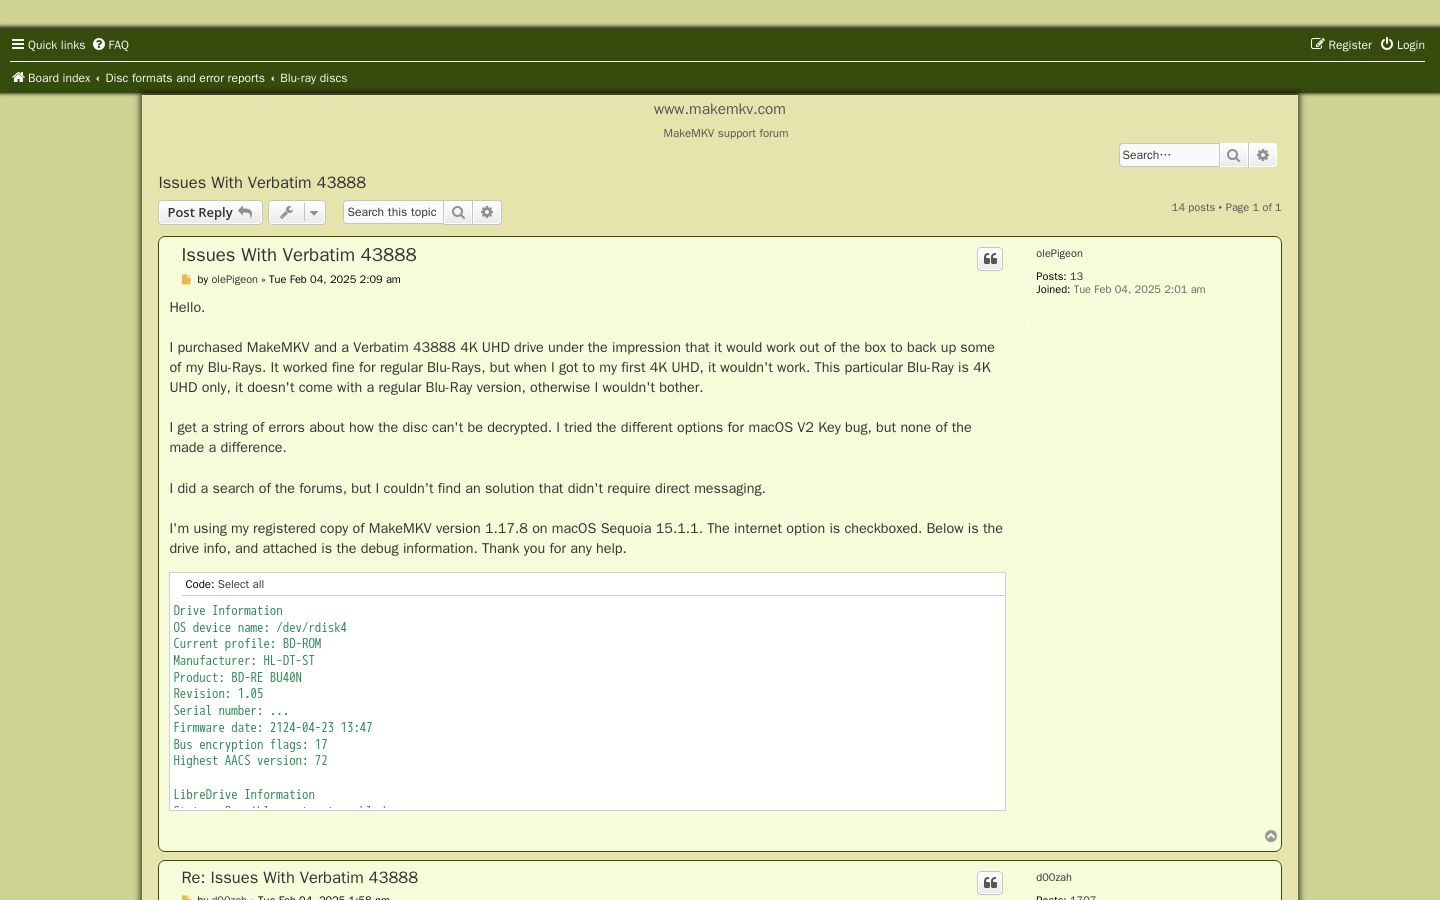The image size is (1440, 900).
Task: Open the Login page
Action: 1403,45
